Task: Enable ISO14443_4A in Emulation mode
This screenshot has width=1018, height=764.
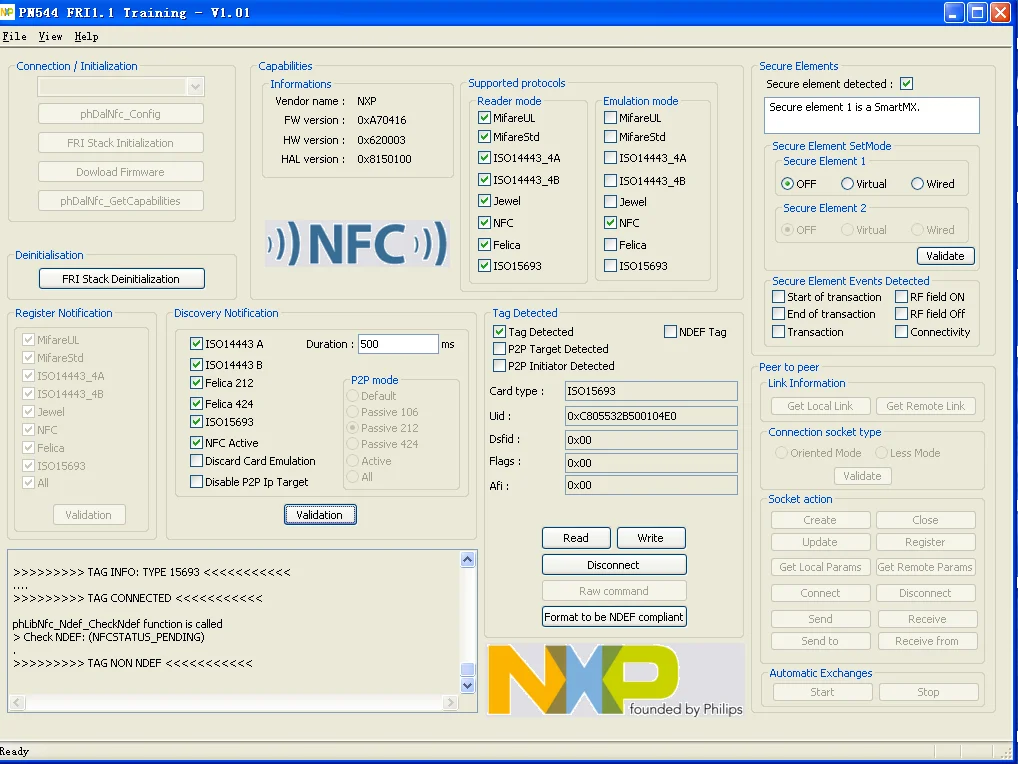Action: tap(610, 158)
